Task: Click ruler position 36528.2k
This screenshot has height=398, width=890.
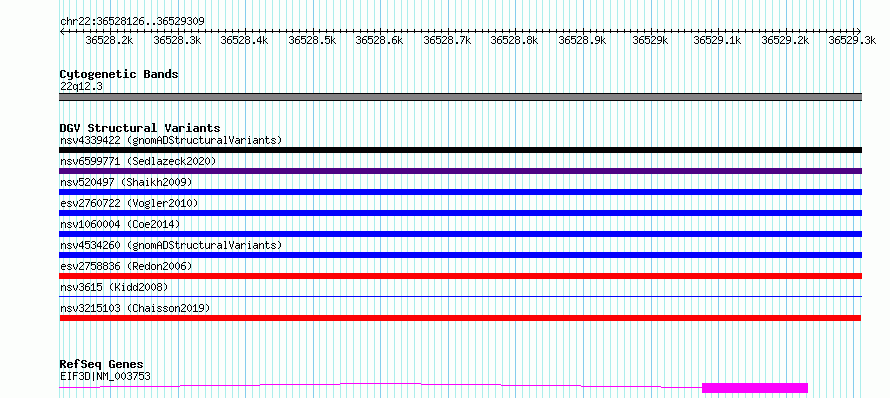Action: (x=109, y=40)
